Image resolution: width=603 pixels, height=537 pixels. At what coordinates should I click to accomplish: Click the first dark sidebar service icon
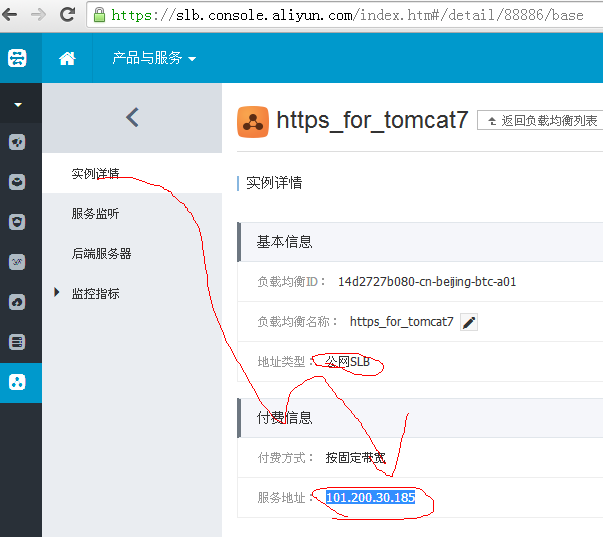[x=17, y=142]
